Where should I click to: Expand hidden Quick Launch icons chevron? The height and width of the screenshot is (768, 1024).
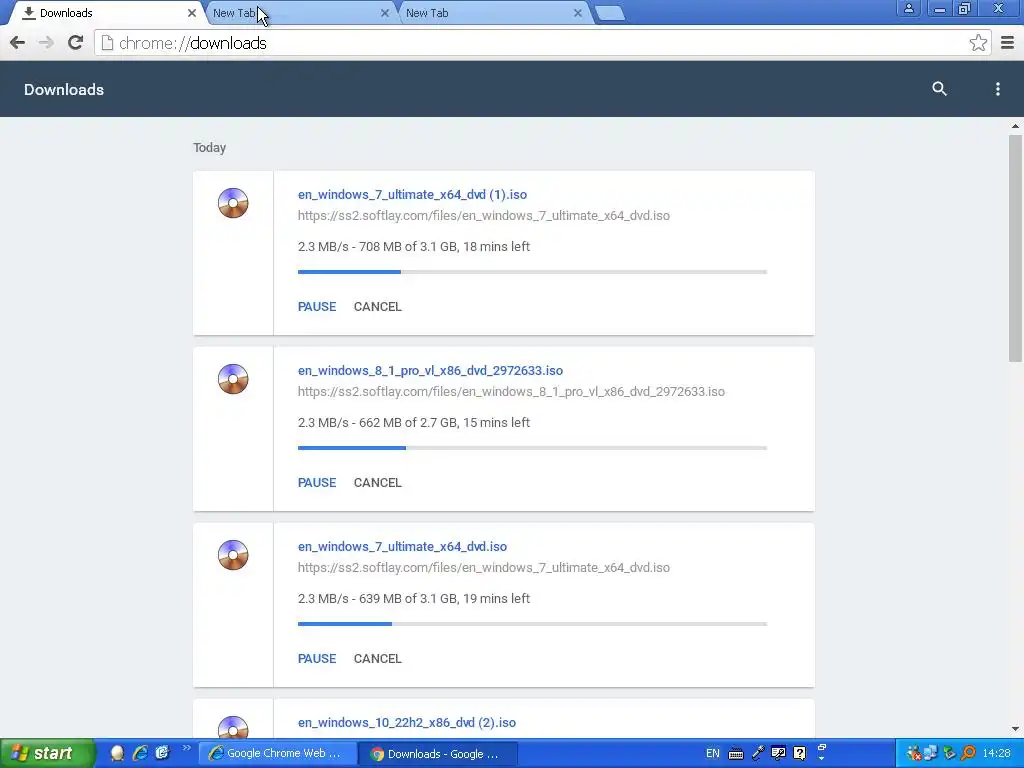tap(186, 748)
